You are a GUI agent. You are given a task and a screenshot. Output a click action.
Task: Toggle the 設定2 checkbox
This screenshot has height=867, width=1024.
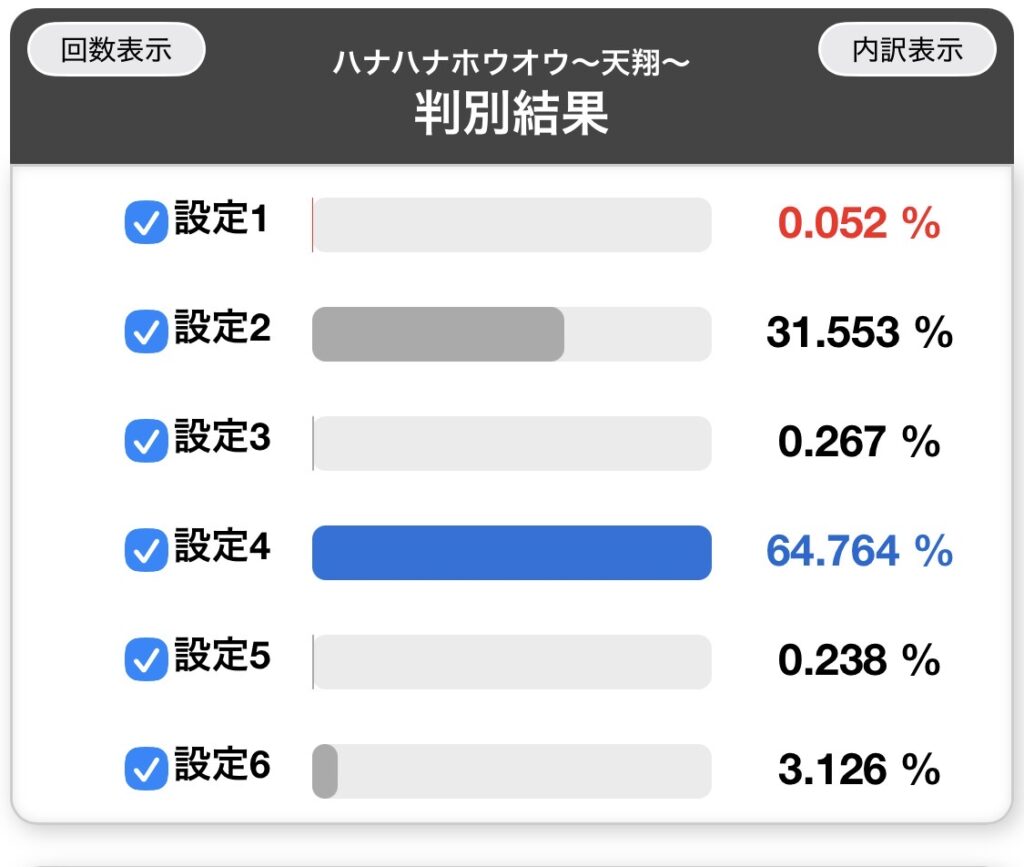point(145,333)
